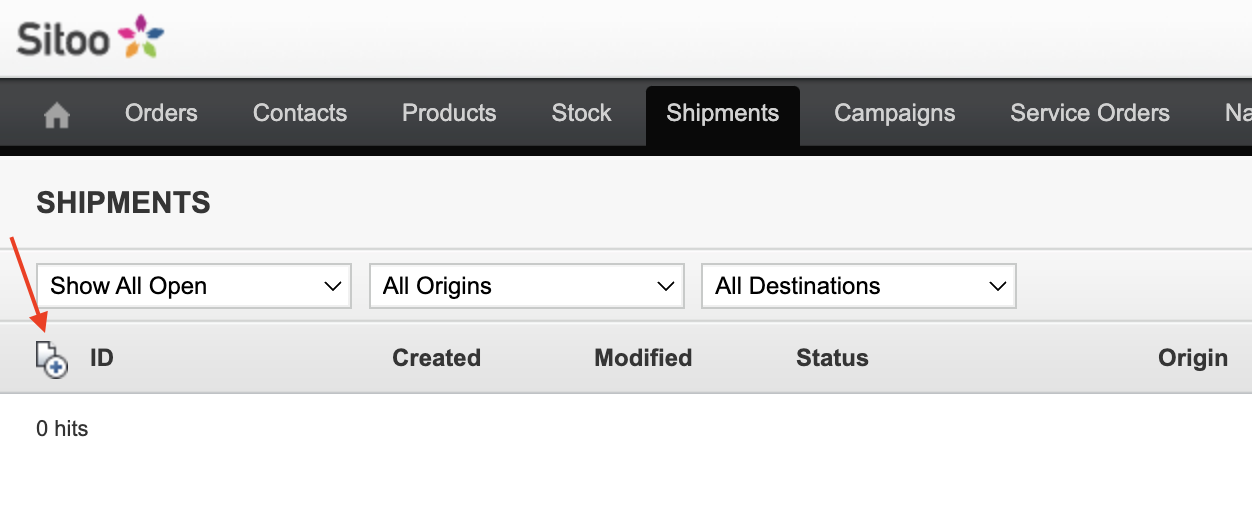This screenshot has width=1252, height=514.
Task: Sort by the Modified column header
Action: [x=643, y=358]
